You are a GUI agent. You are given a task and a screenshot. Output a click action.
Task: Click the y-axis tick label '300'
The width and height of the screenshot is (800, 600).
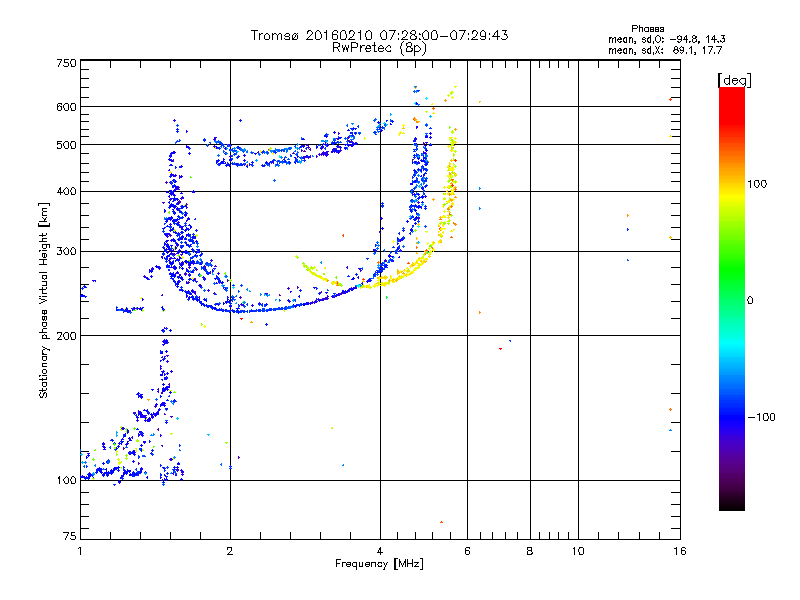tap(66, 252)
